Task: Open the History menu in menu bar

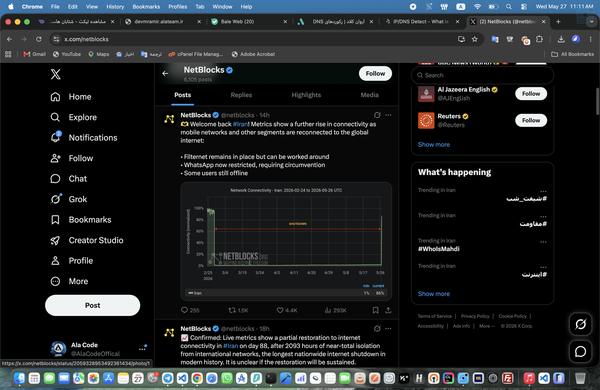Action: click(115, 7)
